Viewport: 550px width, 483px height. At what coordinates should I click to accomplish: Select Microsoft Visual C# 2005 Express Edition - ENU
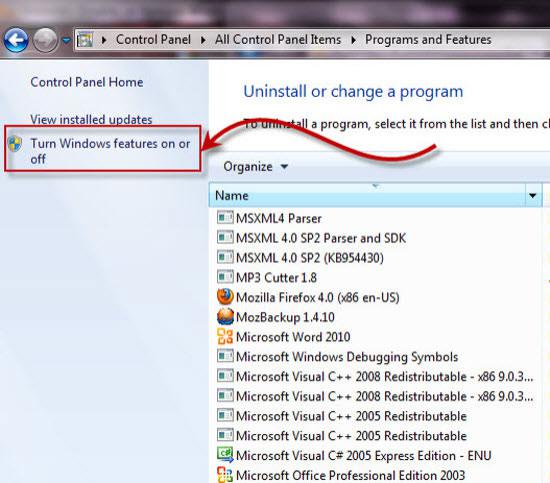pos(364,455)
